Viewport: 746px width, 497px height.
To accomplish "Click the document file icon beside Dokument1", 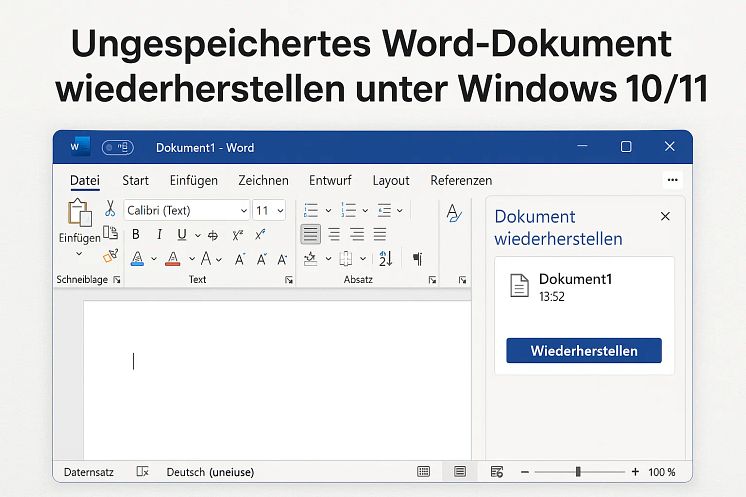I will (x=519, y=285).
